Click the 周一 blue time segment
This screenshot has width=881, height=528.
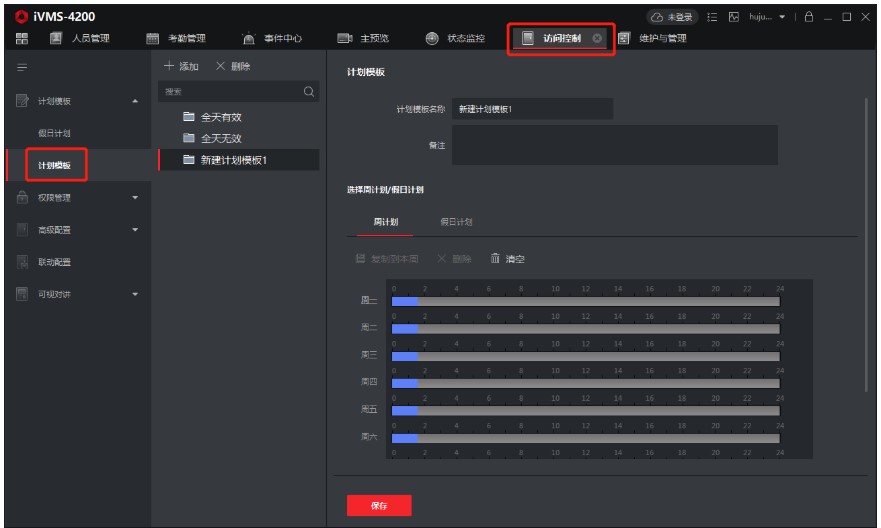405,302
